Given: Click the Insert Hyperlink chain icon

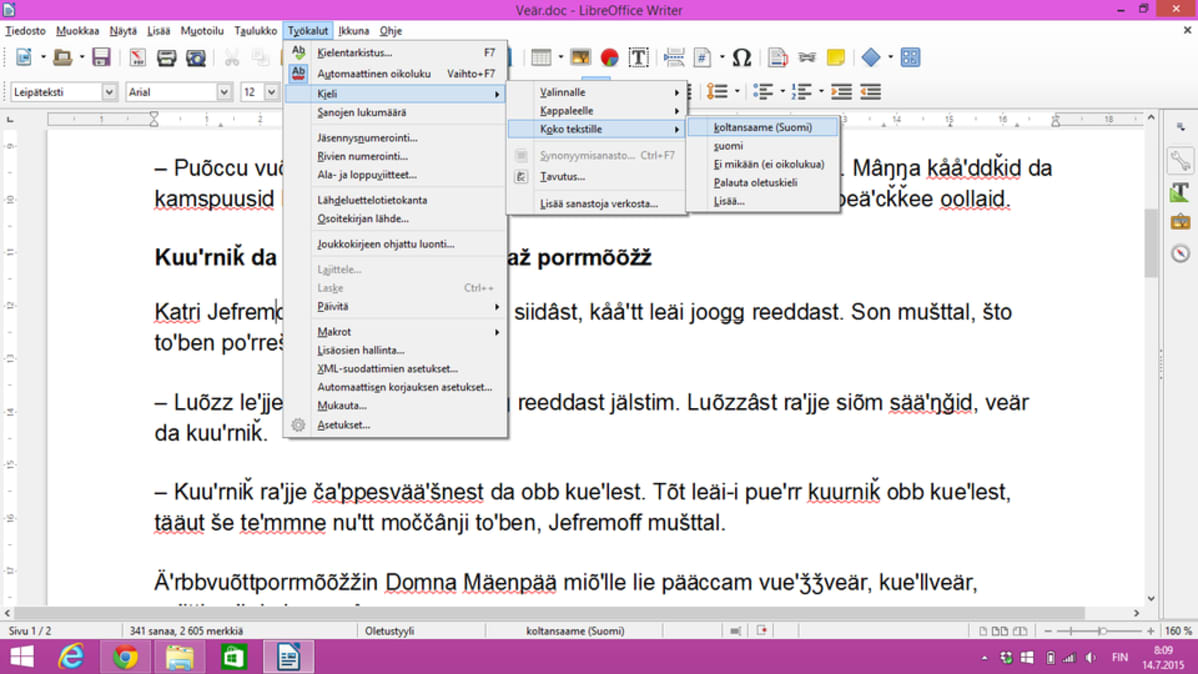Looking at the screenshot, I should pyautogui.click(x=807, y=57).
